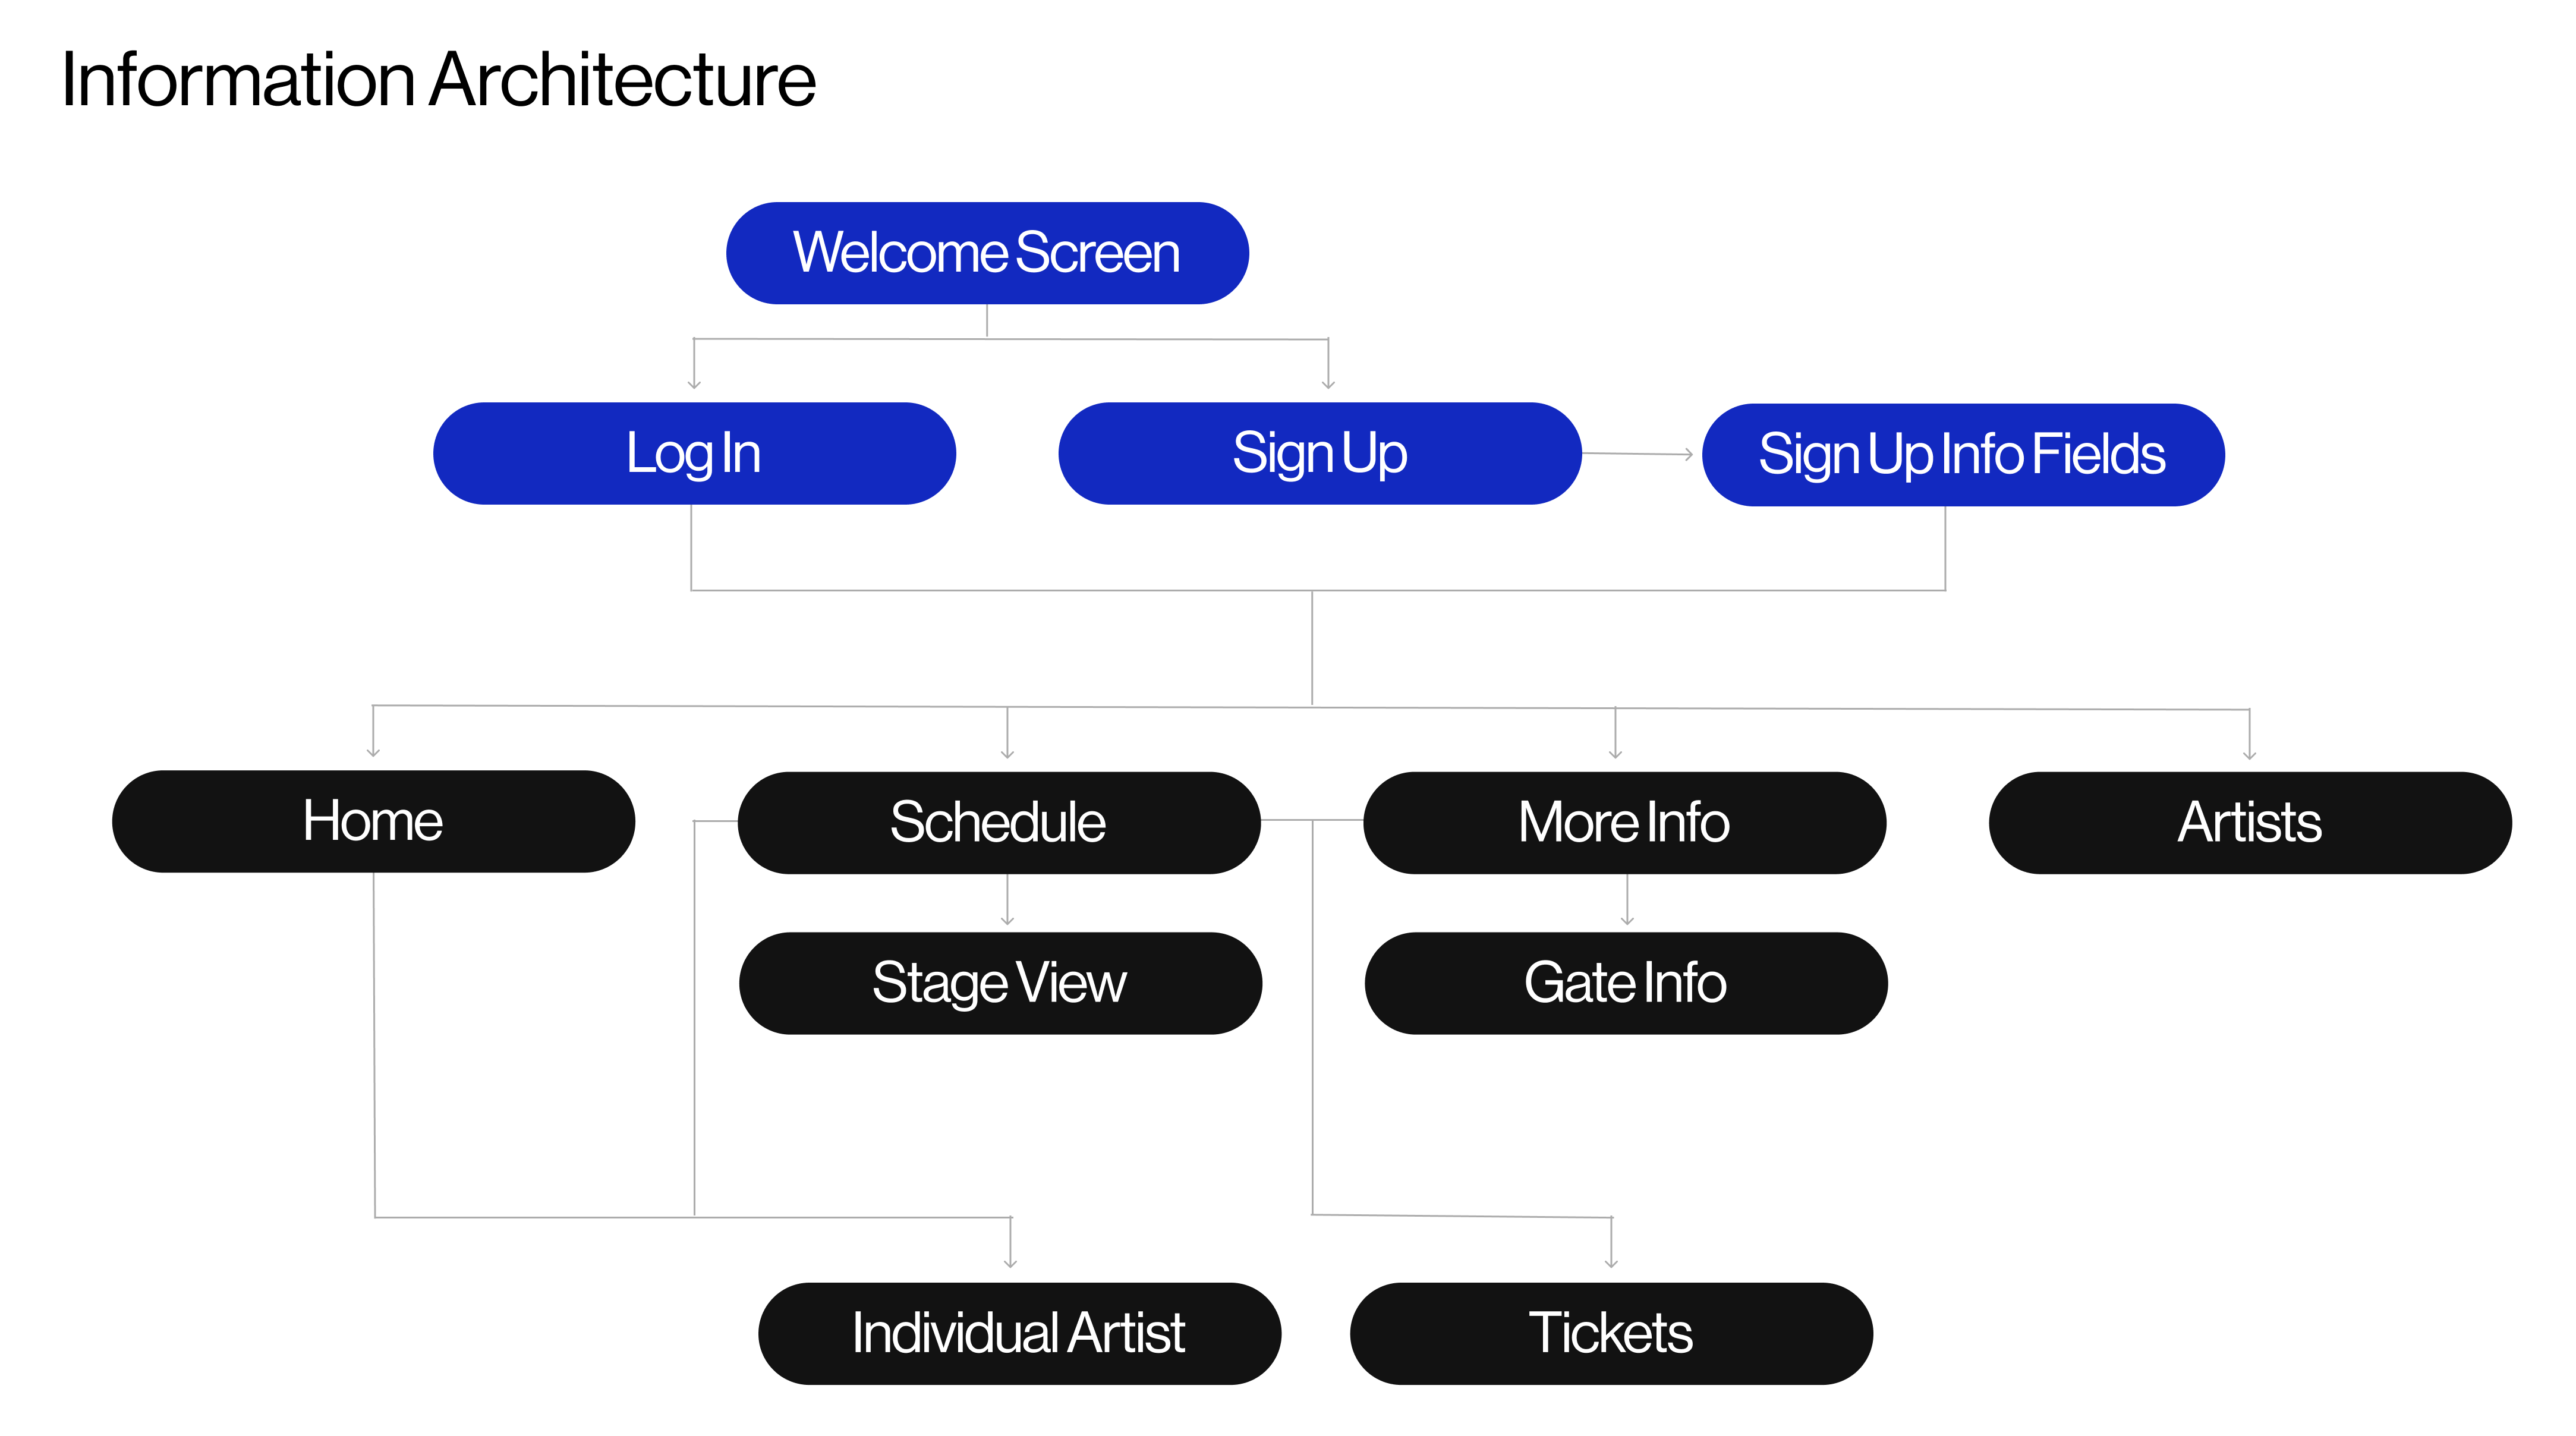
Task: Select the Artists node
Action: pos(2250,822)
